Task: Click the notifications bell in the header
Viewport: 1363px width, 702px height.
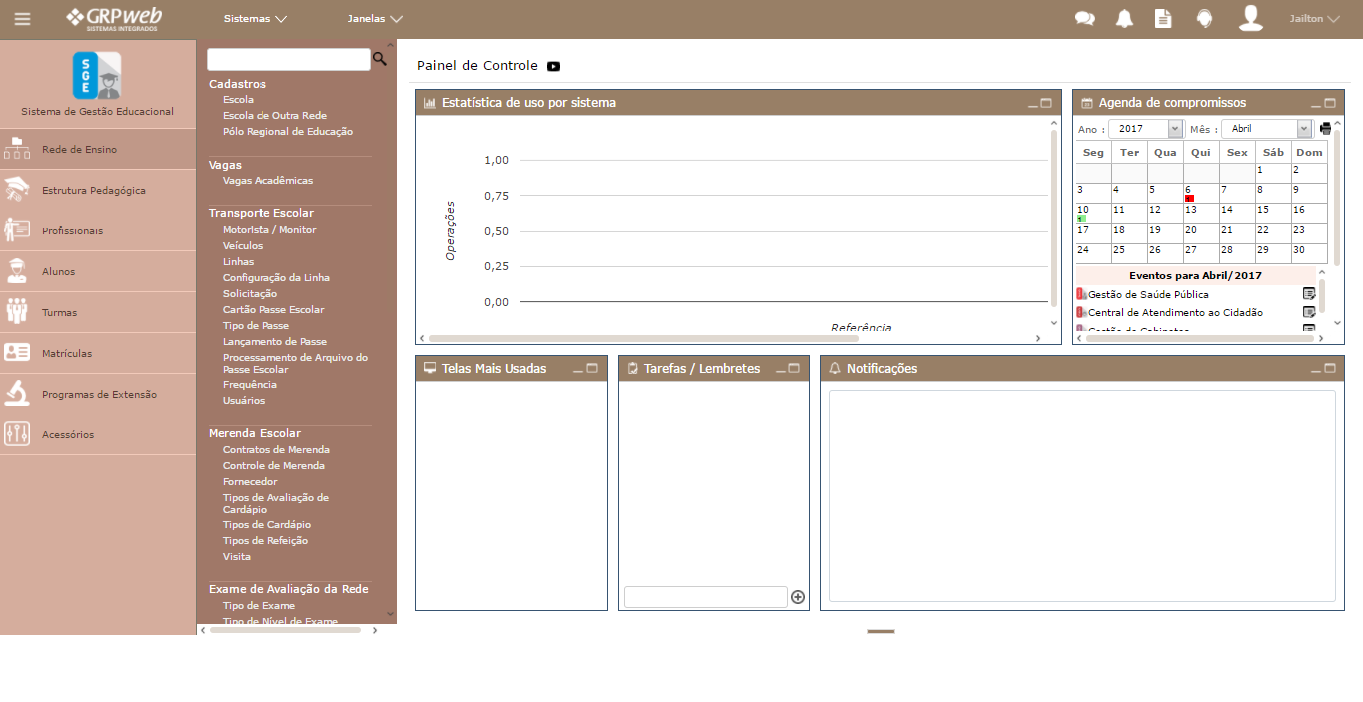Action: click(x=1124, y=19)
